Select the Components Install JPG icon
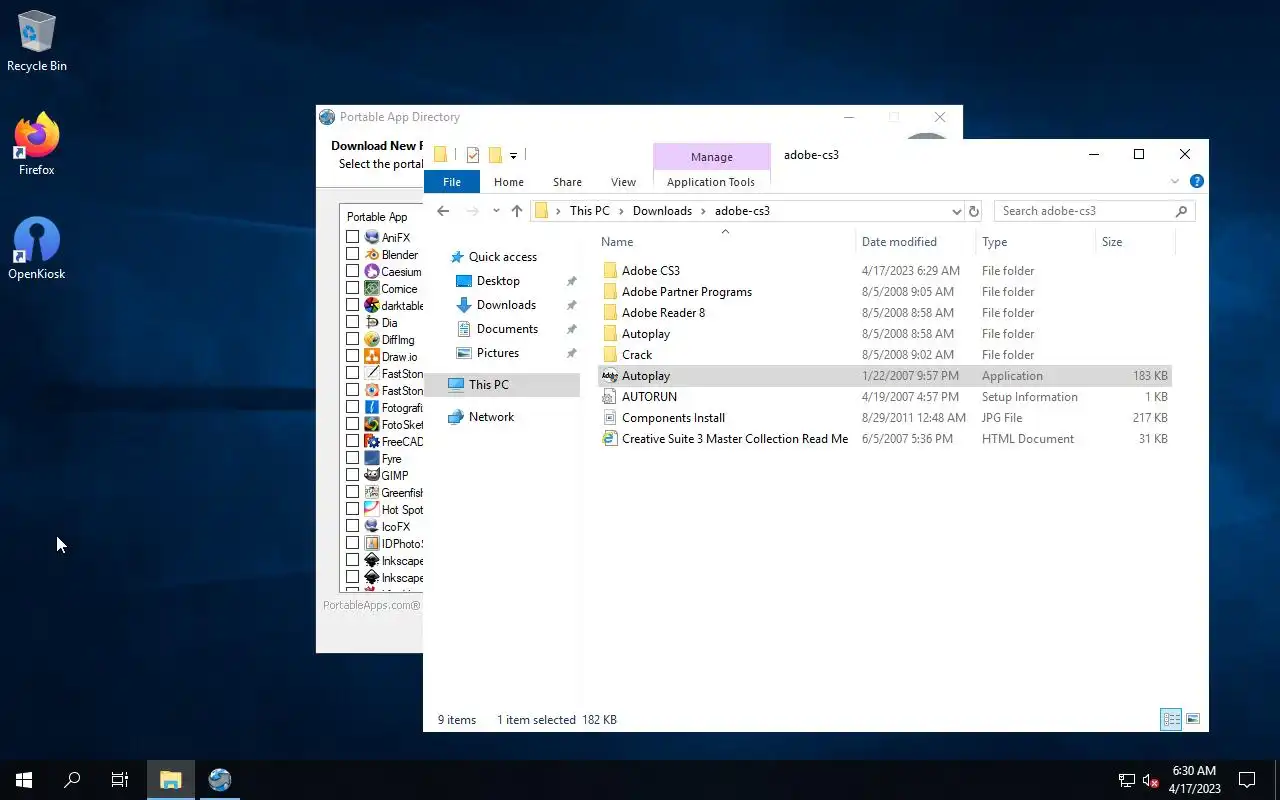Viewport: 1280px width, 800px height. pyautogui.click(x=610, y=418)
